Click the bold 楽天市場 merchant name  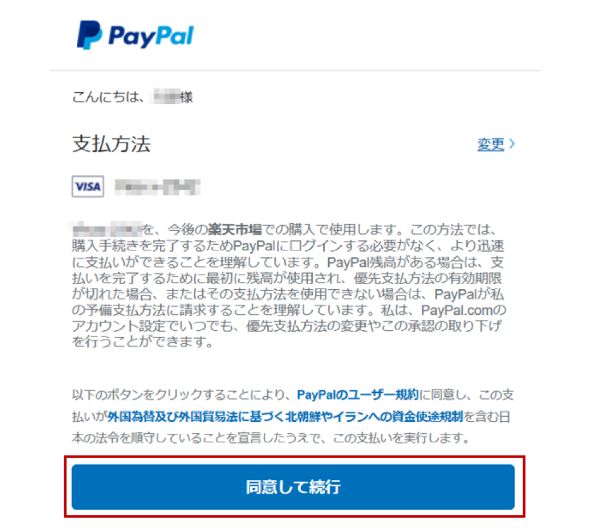[235, 229]
